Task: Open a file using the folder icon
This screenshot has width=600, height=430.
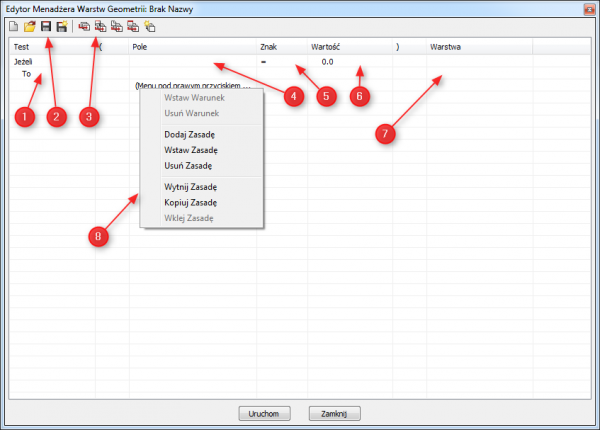Action: pyautogui.click(x=31, y=27)
